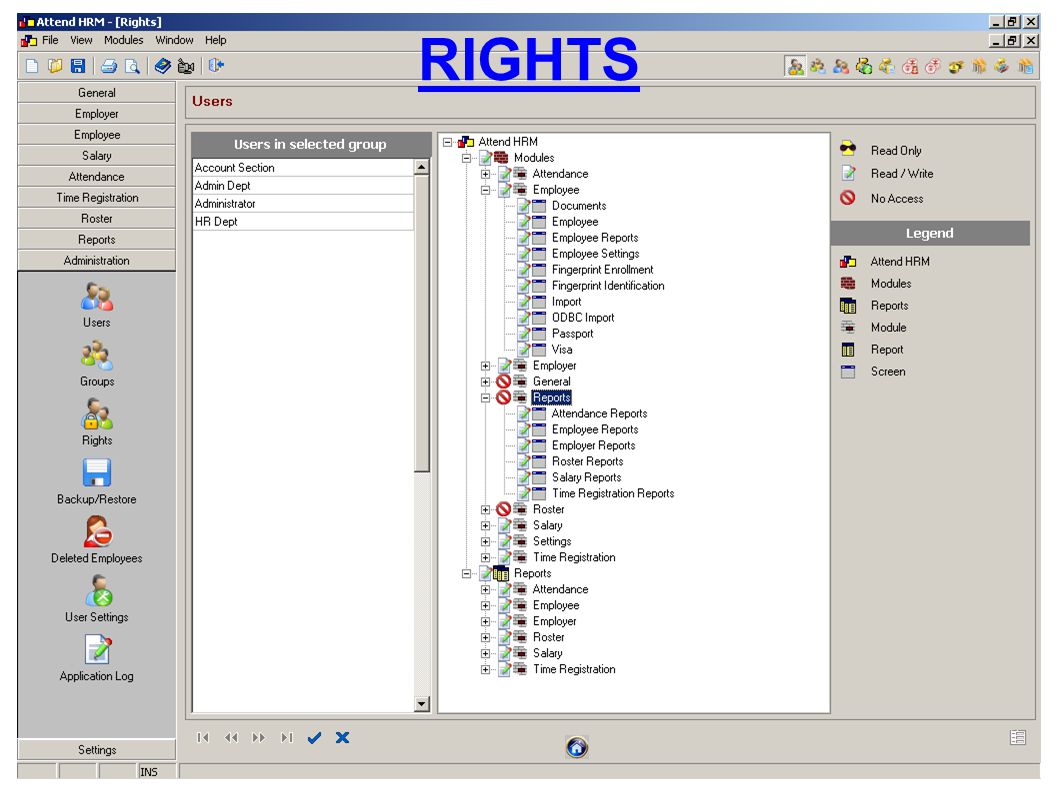Open the User Settings icon

[x=99, y=591]
